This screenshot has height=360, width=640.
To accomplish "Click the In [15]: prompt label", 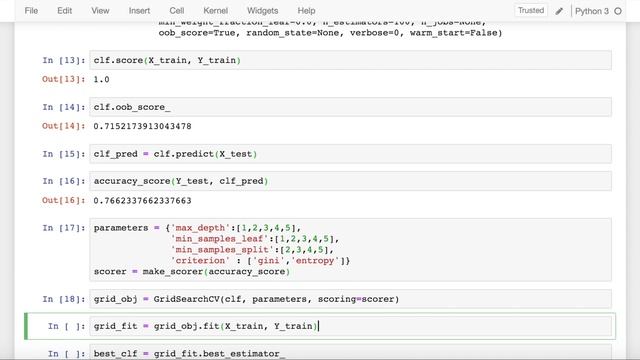I will point(64,154).
